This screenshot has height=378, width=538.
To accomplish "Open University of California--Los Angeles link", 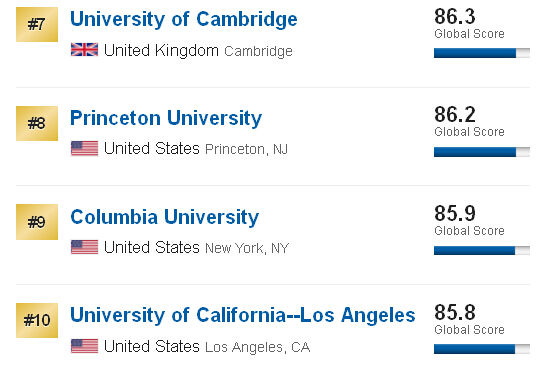I will pos(243,315).
